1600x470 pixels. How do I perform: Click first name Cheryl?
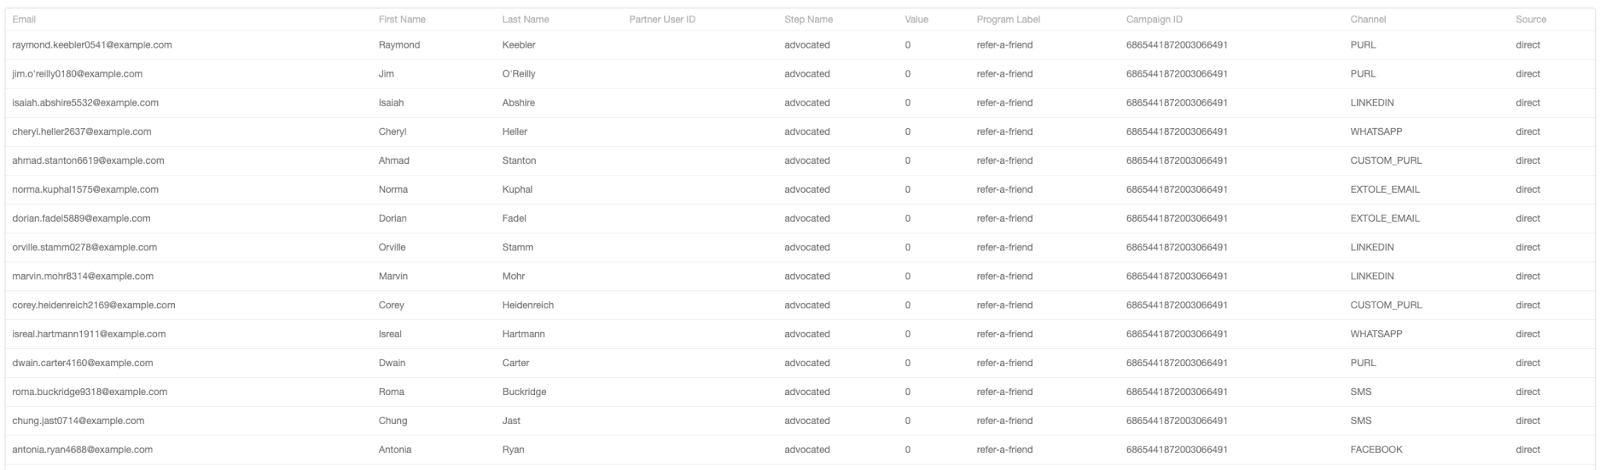pyautogui.click(x=392, y=132)
